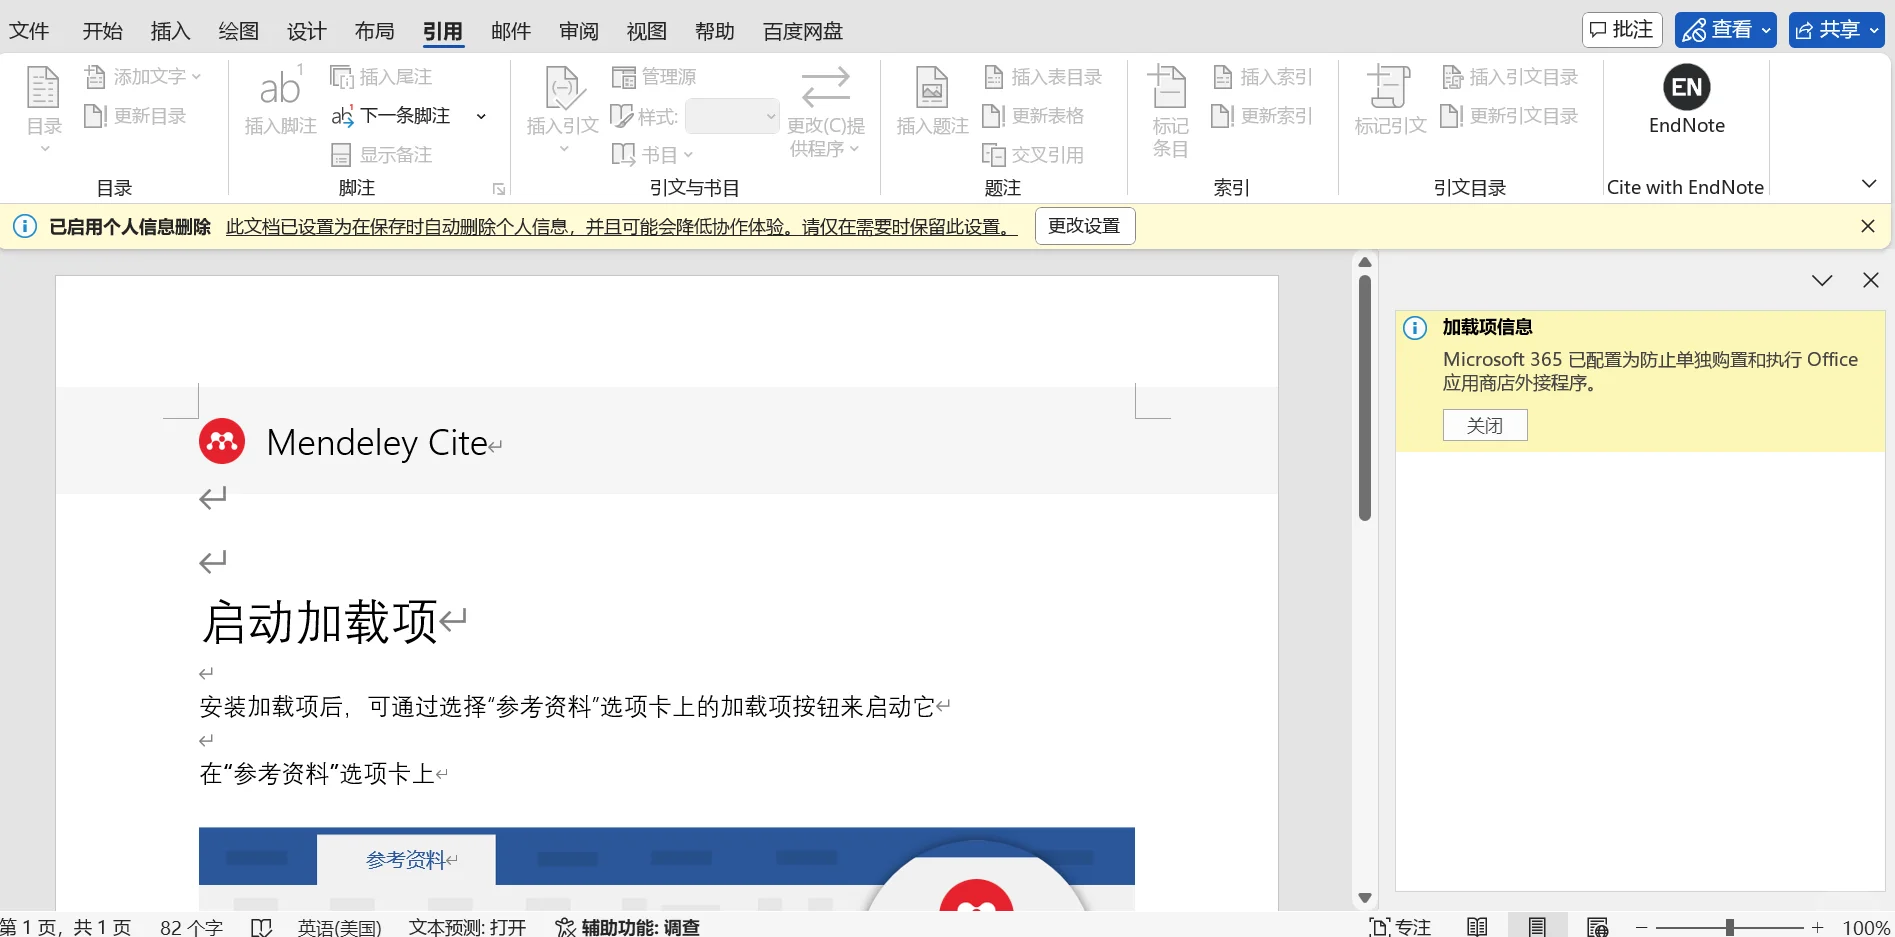
Task: Expand the task pane options chevron
Action: coord(1822,280)
